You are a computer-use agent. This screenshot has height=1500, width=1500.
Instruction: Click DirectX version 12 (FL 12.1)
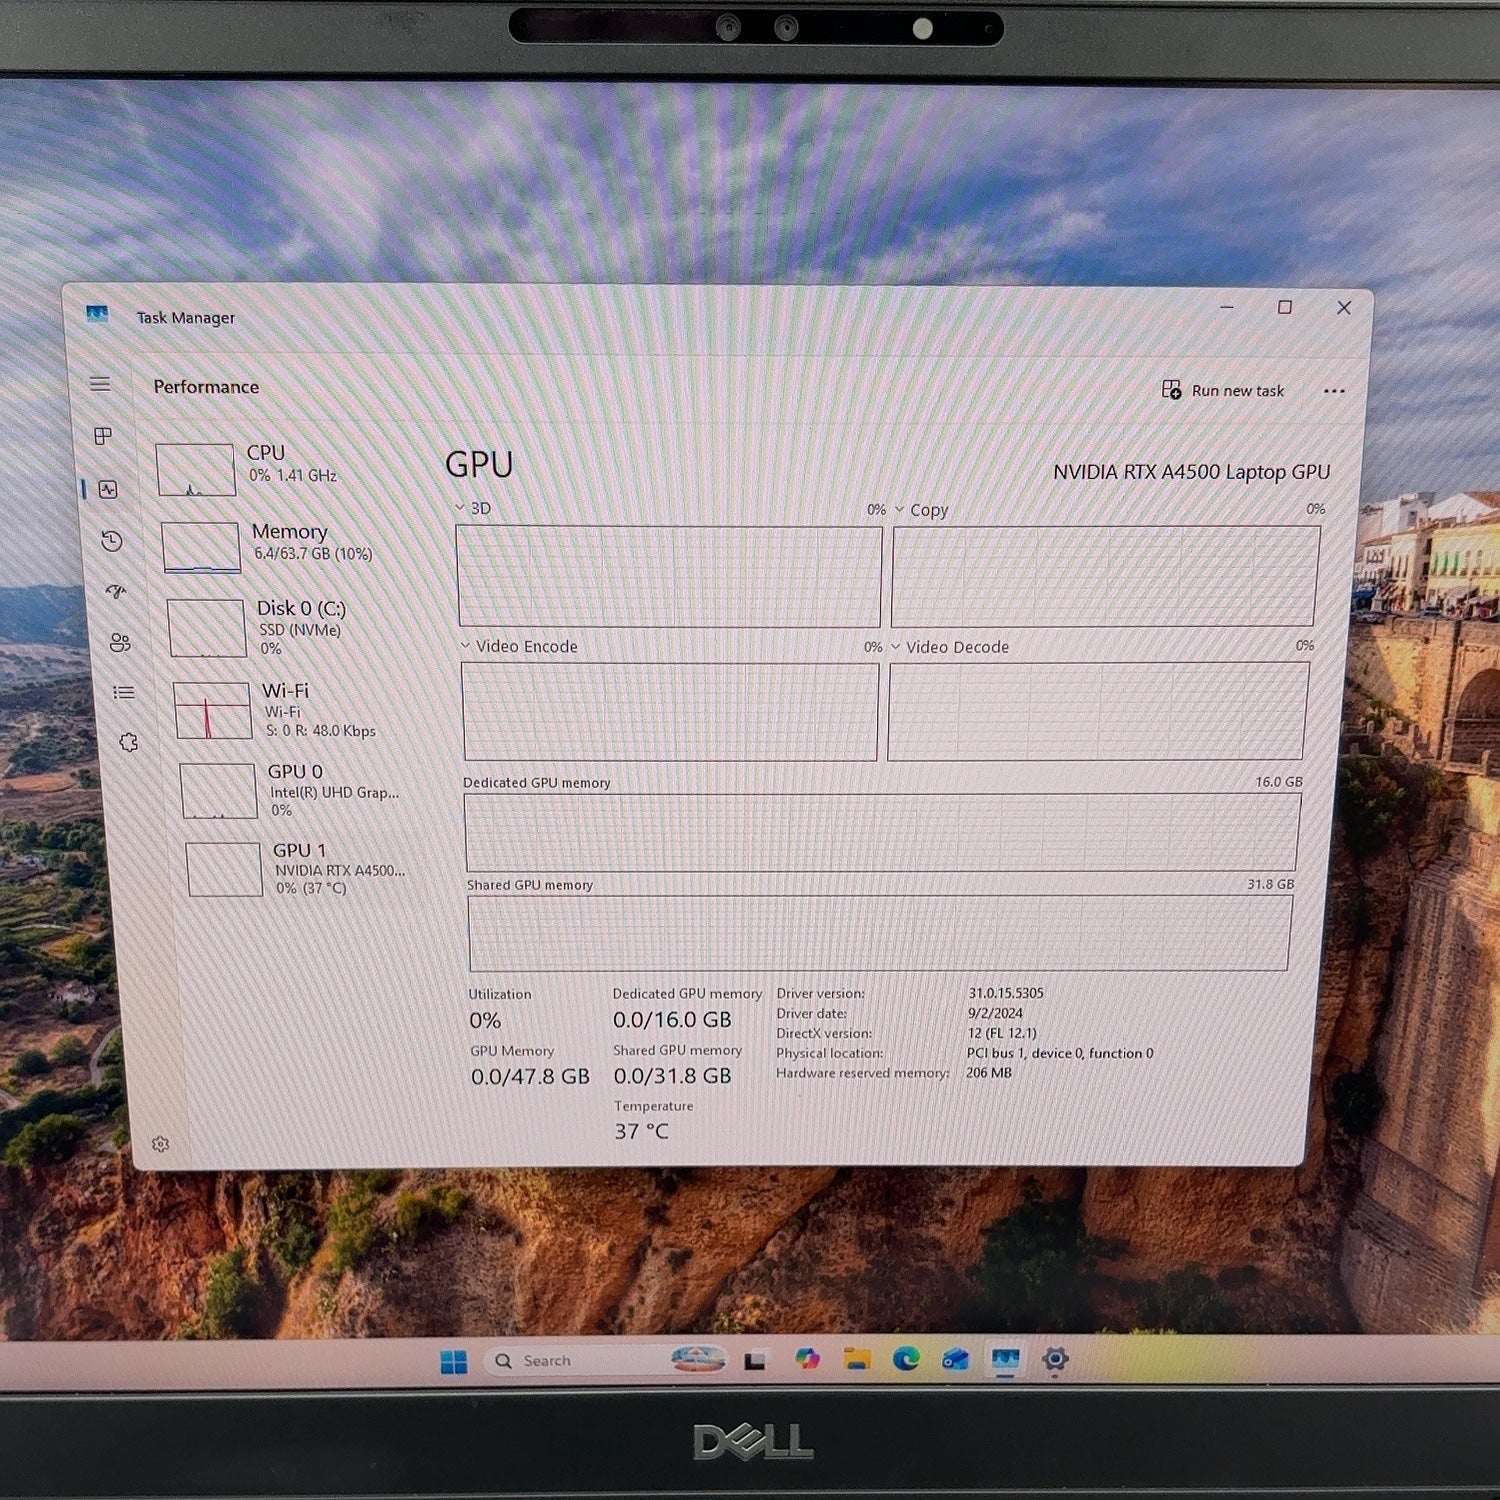[x=1001, y=1033]
